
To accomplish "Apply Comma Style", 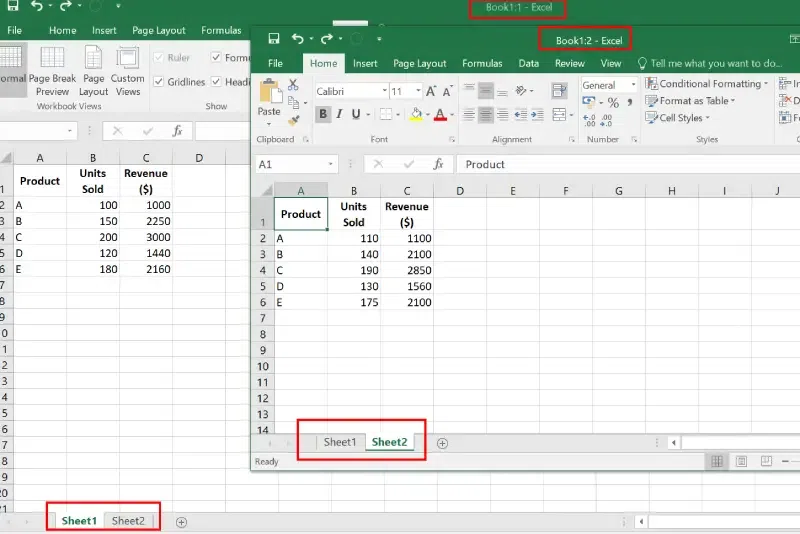I will tap(630, 102).
